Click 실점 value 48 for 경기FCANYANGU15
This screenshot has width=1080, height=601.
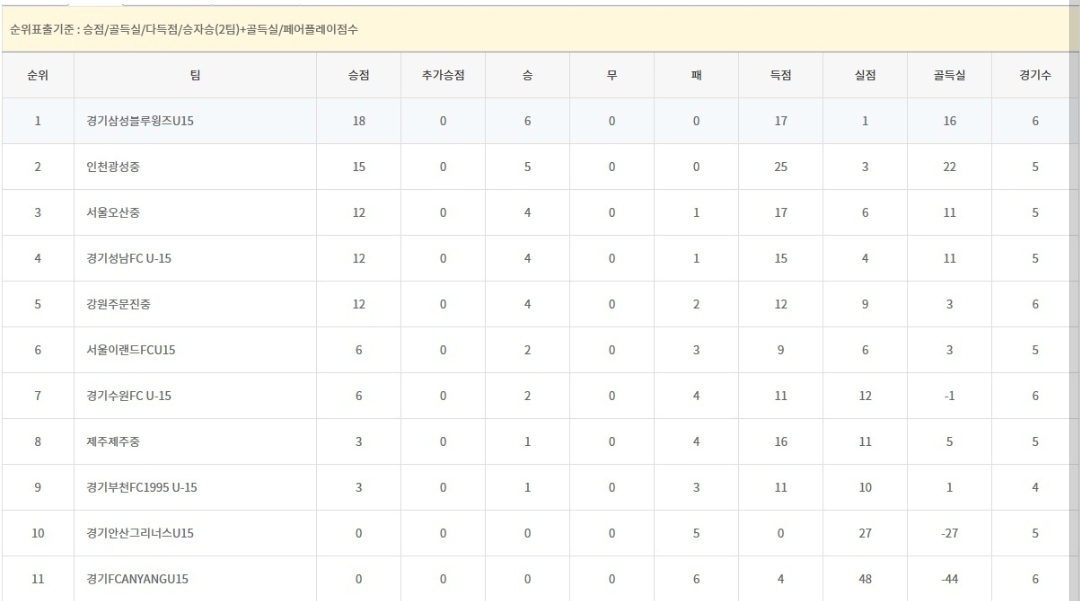pyautogui.click(x=865, y=579)
